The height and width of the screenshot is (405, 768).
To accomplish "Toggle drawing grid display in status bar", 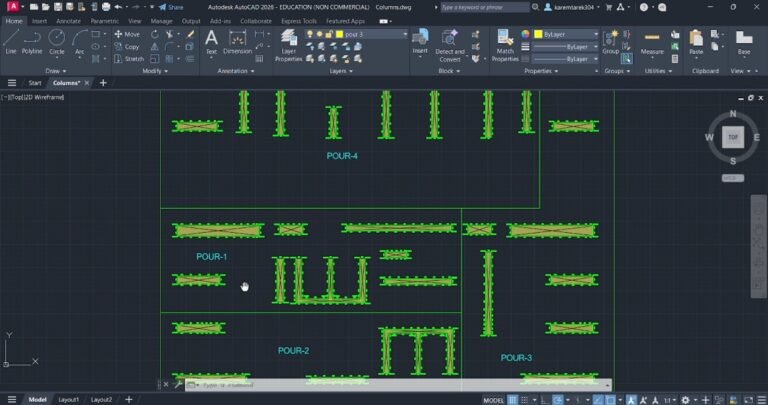I will pos(512,400).
